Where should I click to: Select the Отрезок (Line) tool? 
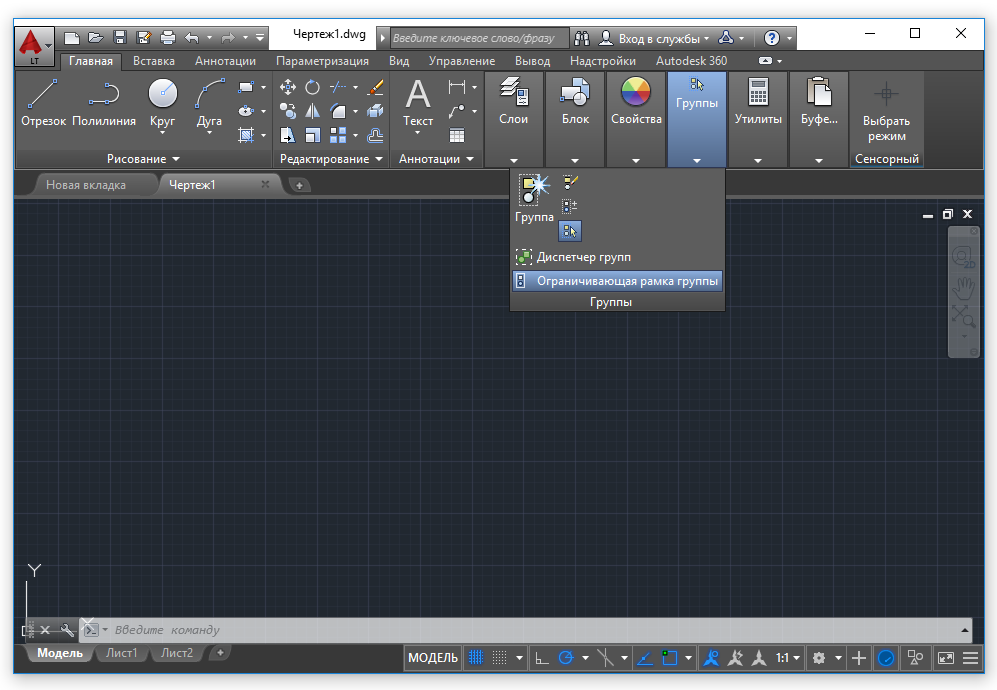click(43, 102)
